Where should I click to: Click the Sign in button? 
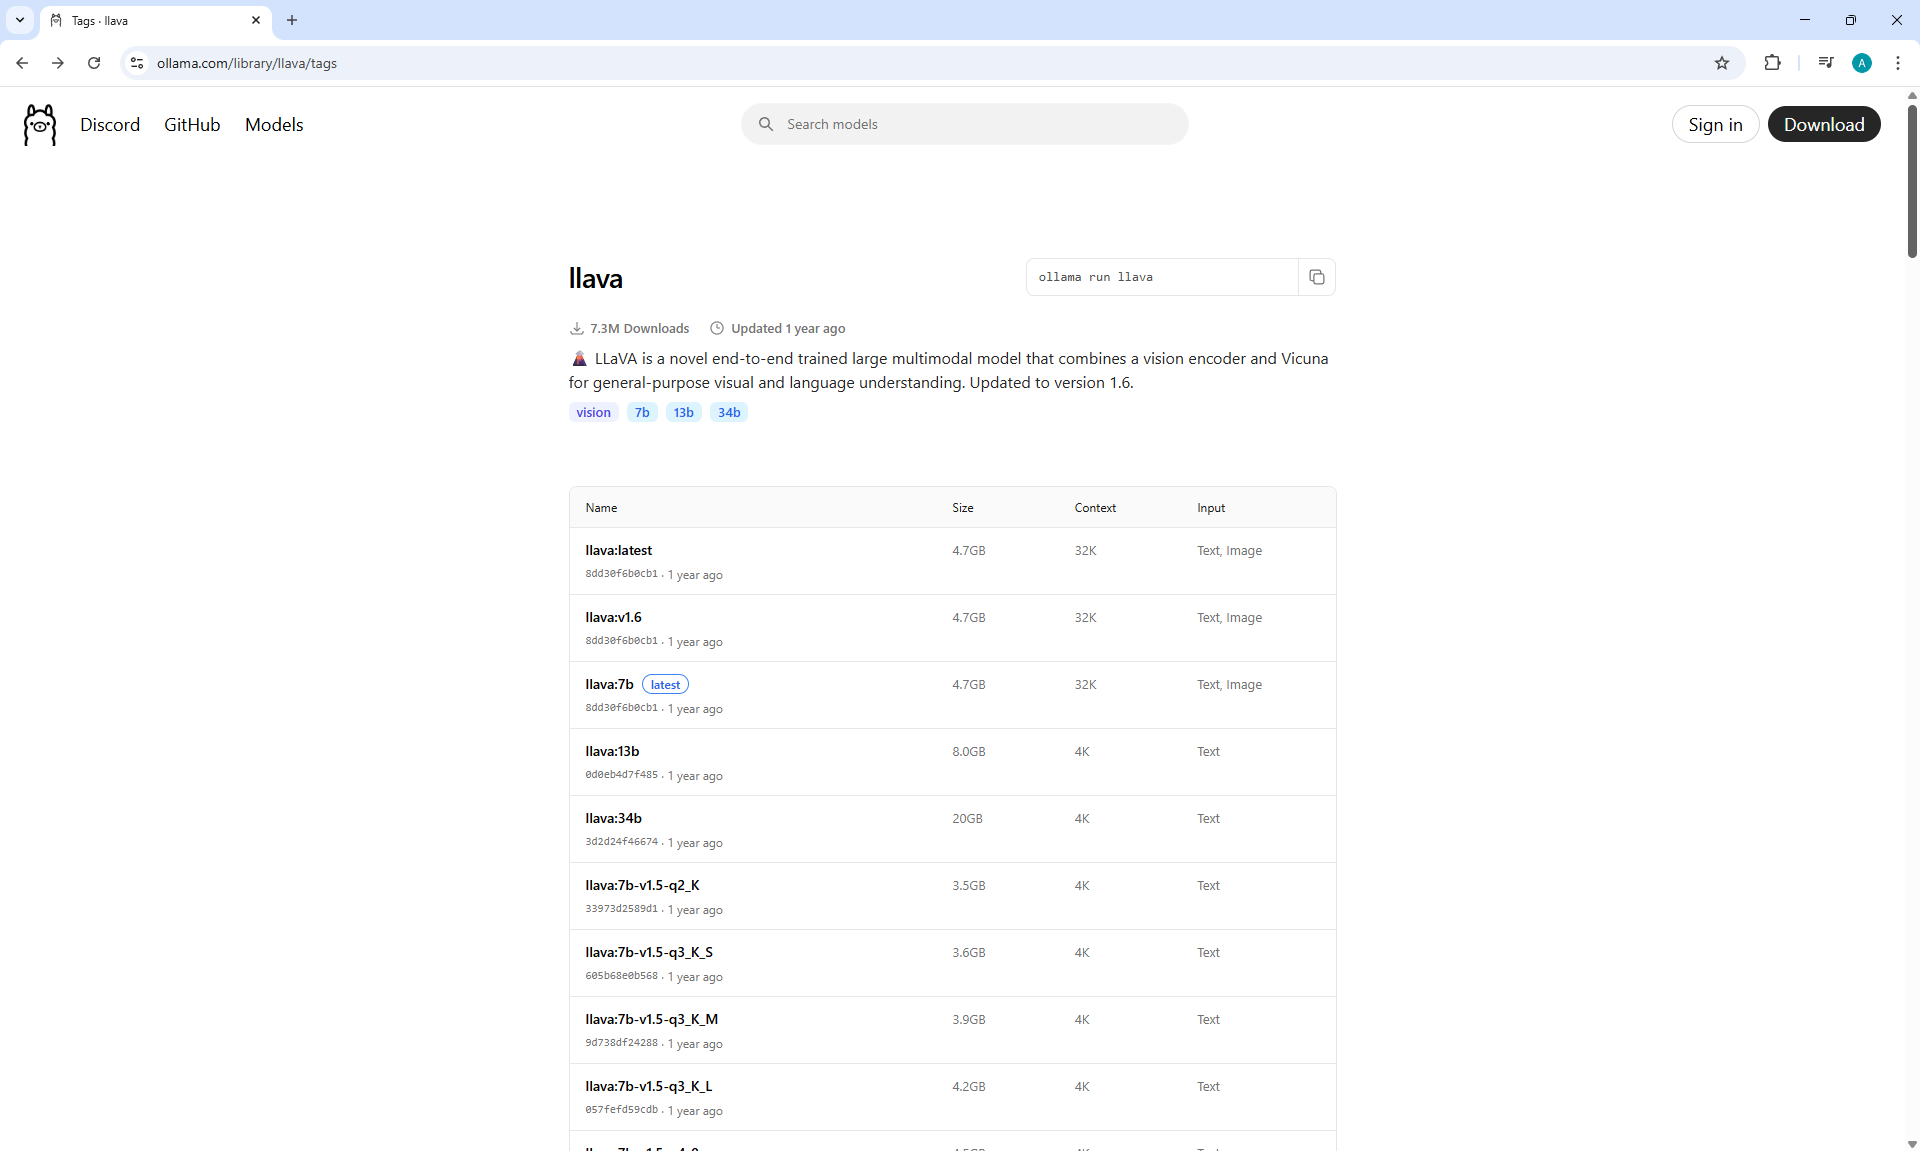tap(1714, 125)
